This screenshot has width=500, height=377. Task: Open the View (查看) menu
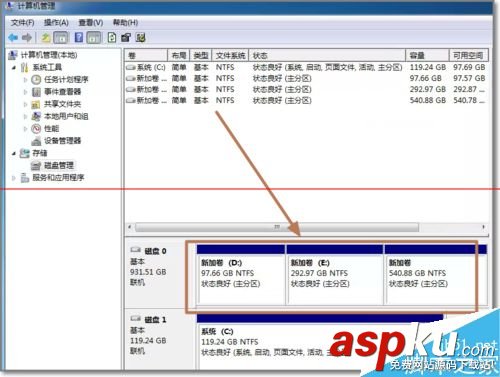tap(91, 23)
